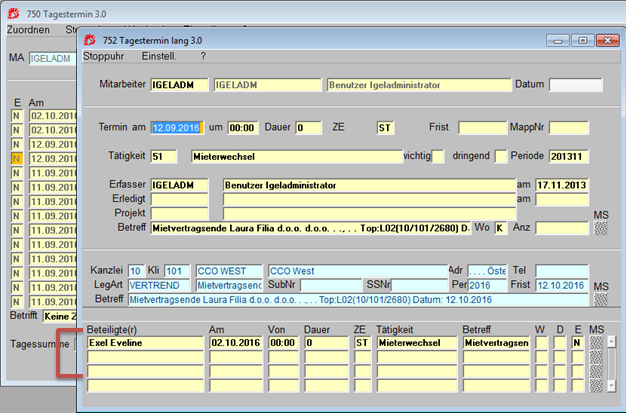626x413 pixels.
Task: Click Erfasser date field 17.11.2013
Action: tap(562, 185)
